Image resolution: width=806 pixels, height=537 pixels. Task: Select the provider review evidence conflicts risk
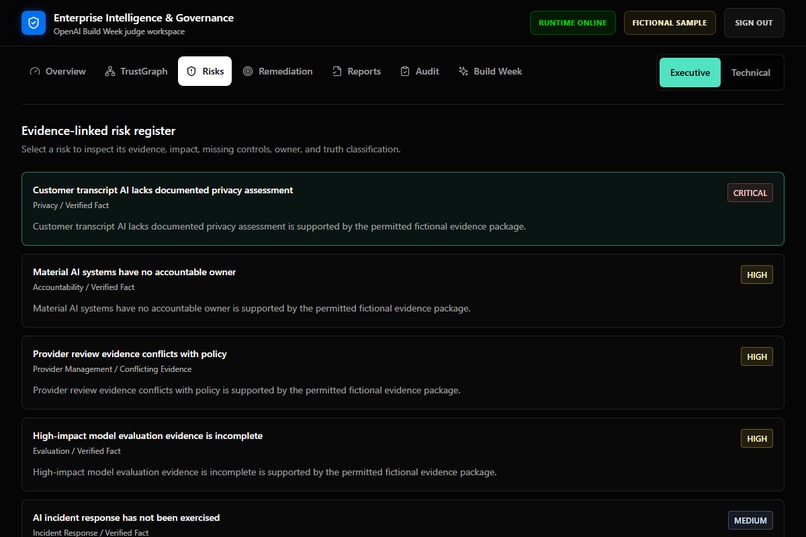403,373
